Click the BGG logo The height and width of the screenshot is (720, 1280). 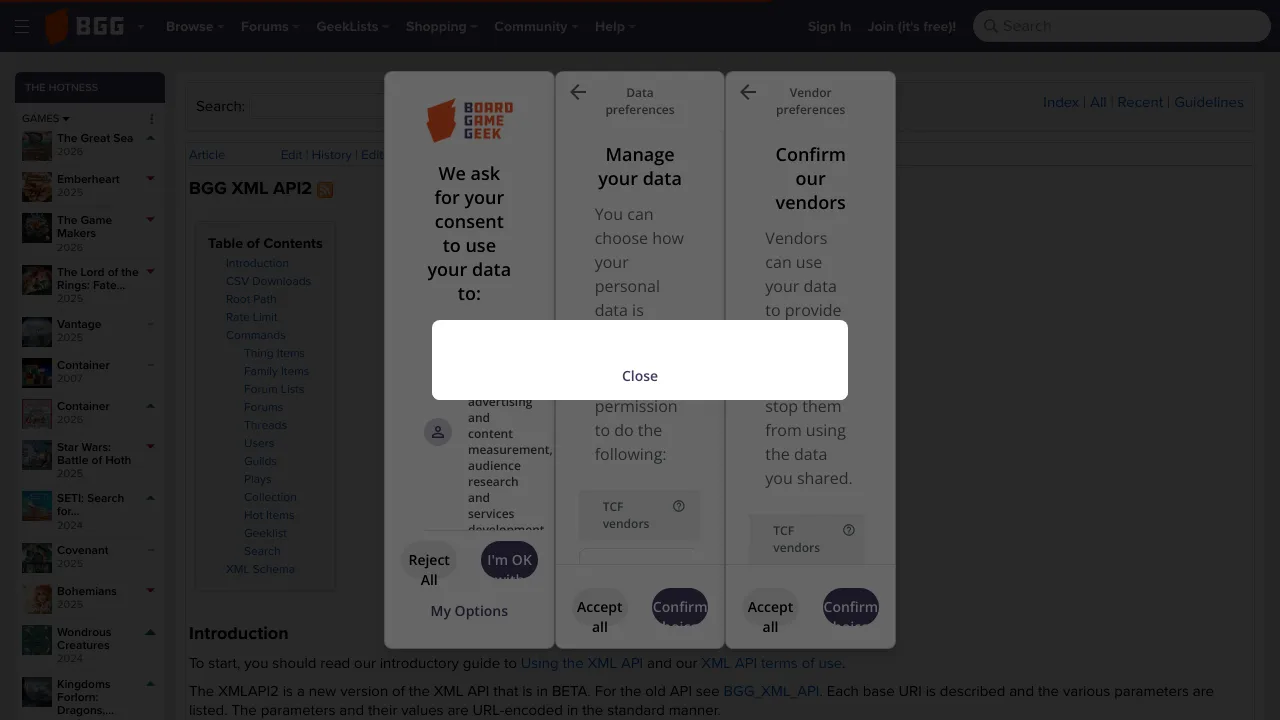coord(85,27)
